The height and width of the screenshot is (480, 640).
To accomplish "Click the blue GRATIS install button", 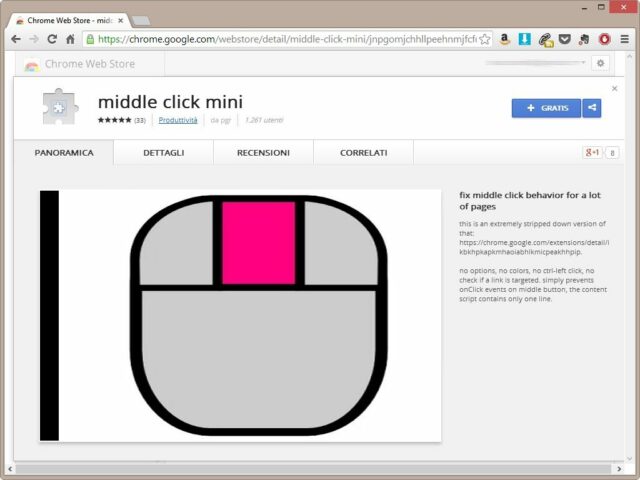I will (546, 108).
